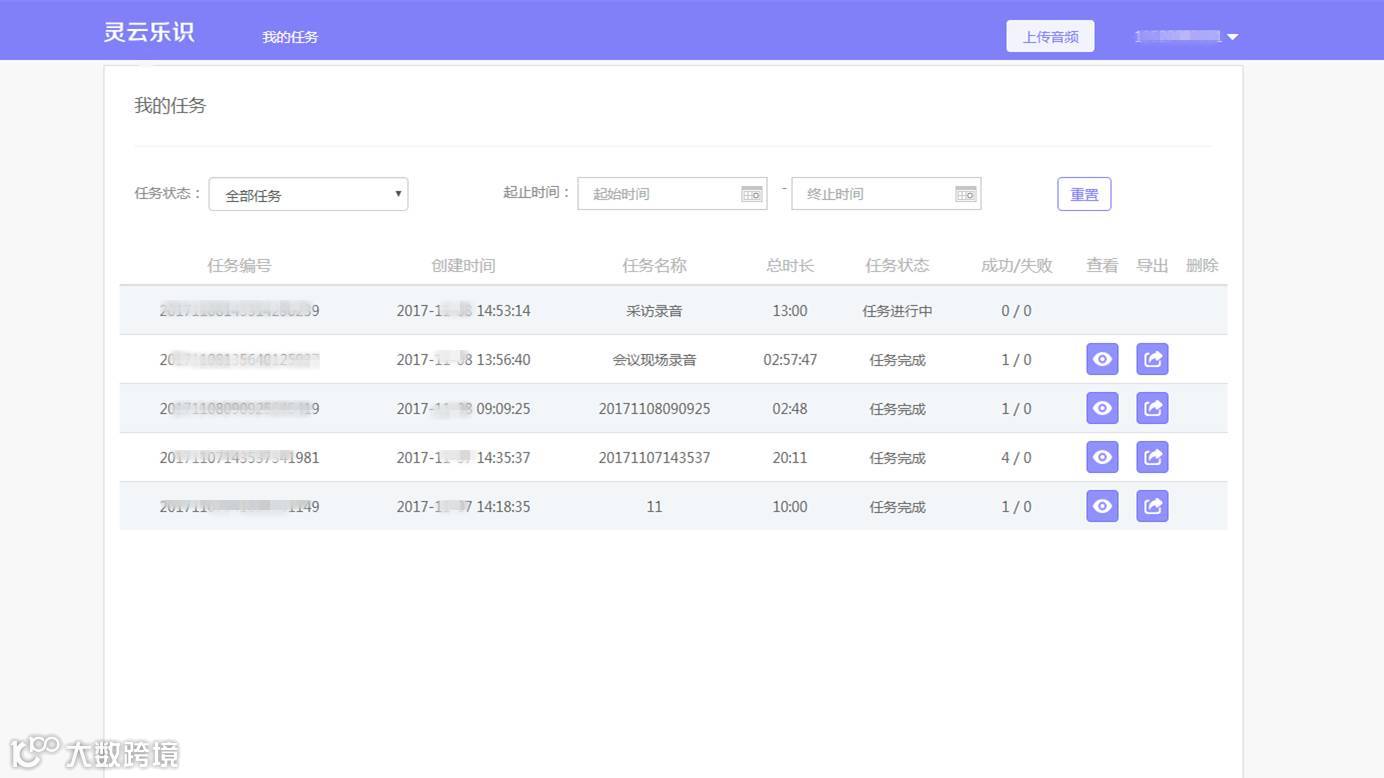View the 20171107143537 task result
The image size is (1384, 778).
point(1102,457)
